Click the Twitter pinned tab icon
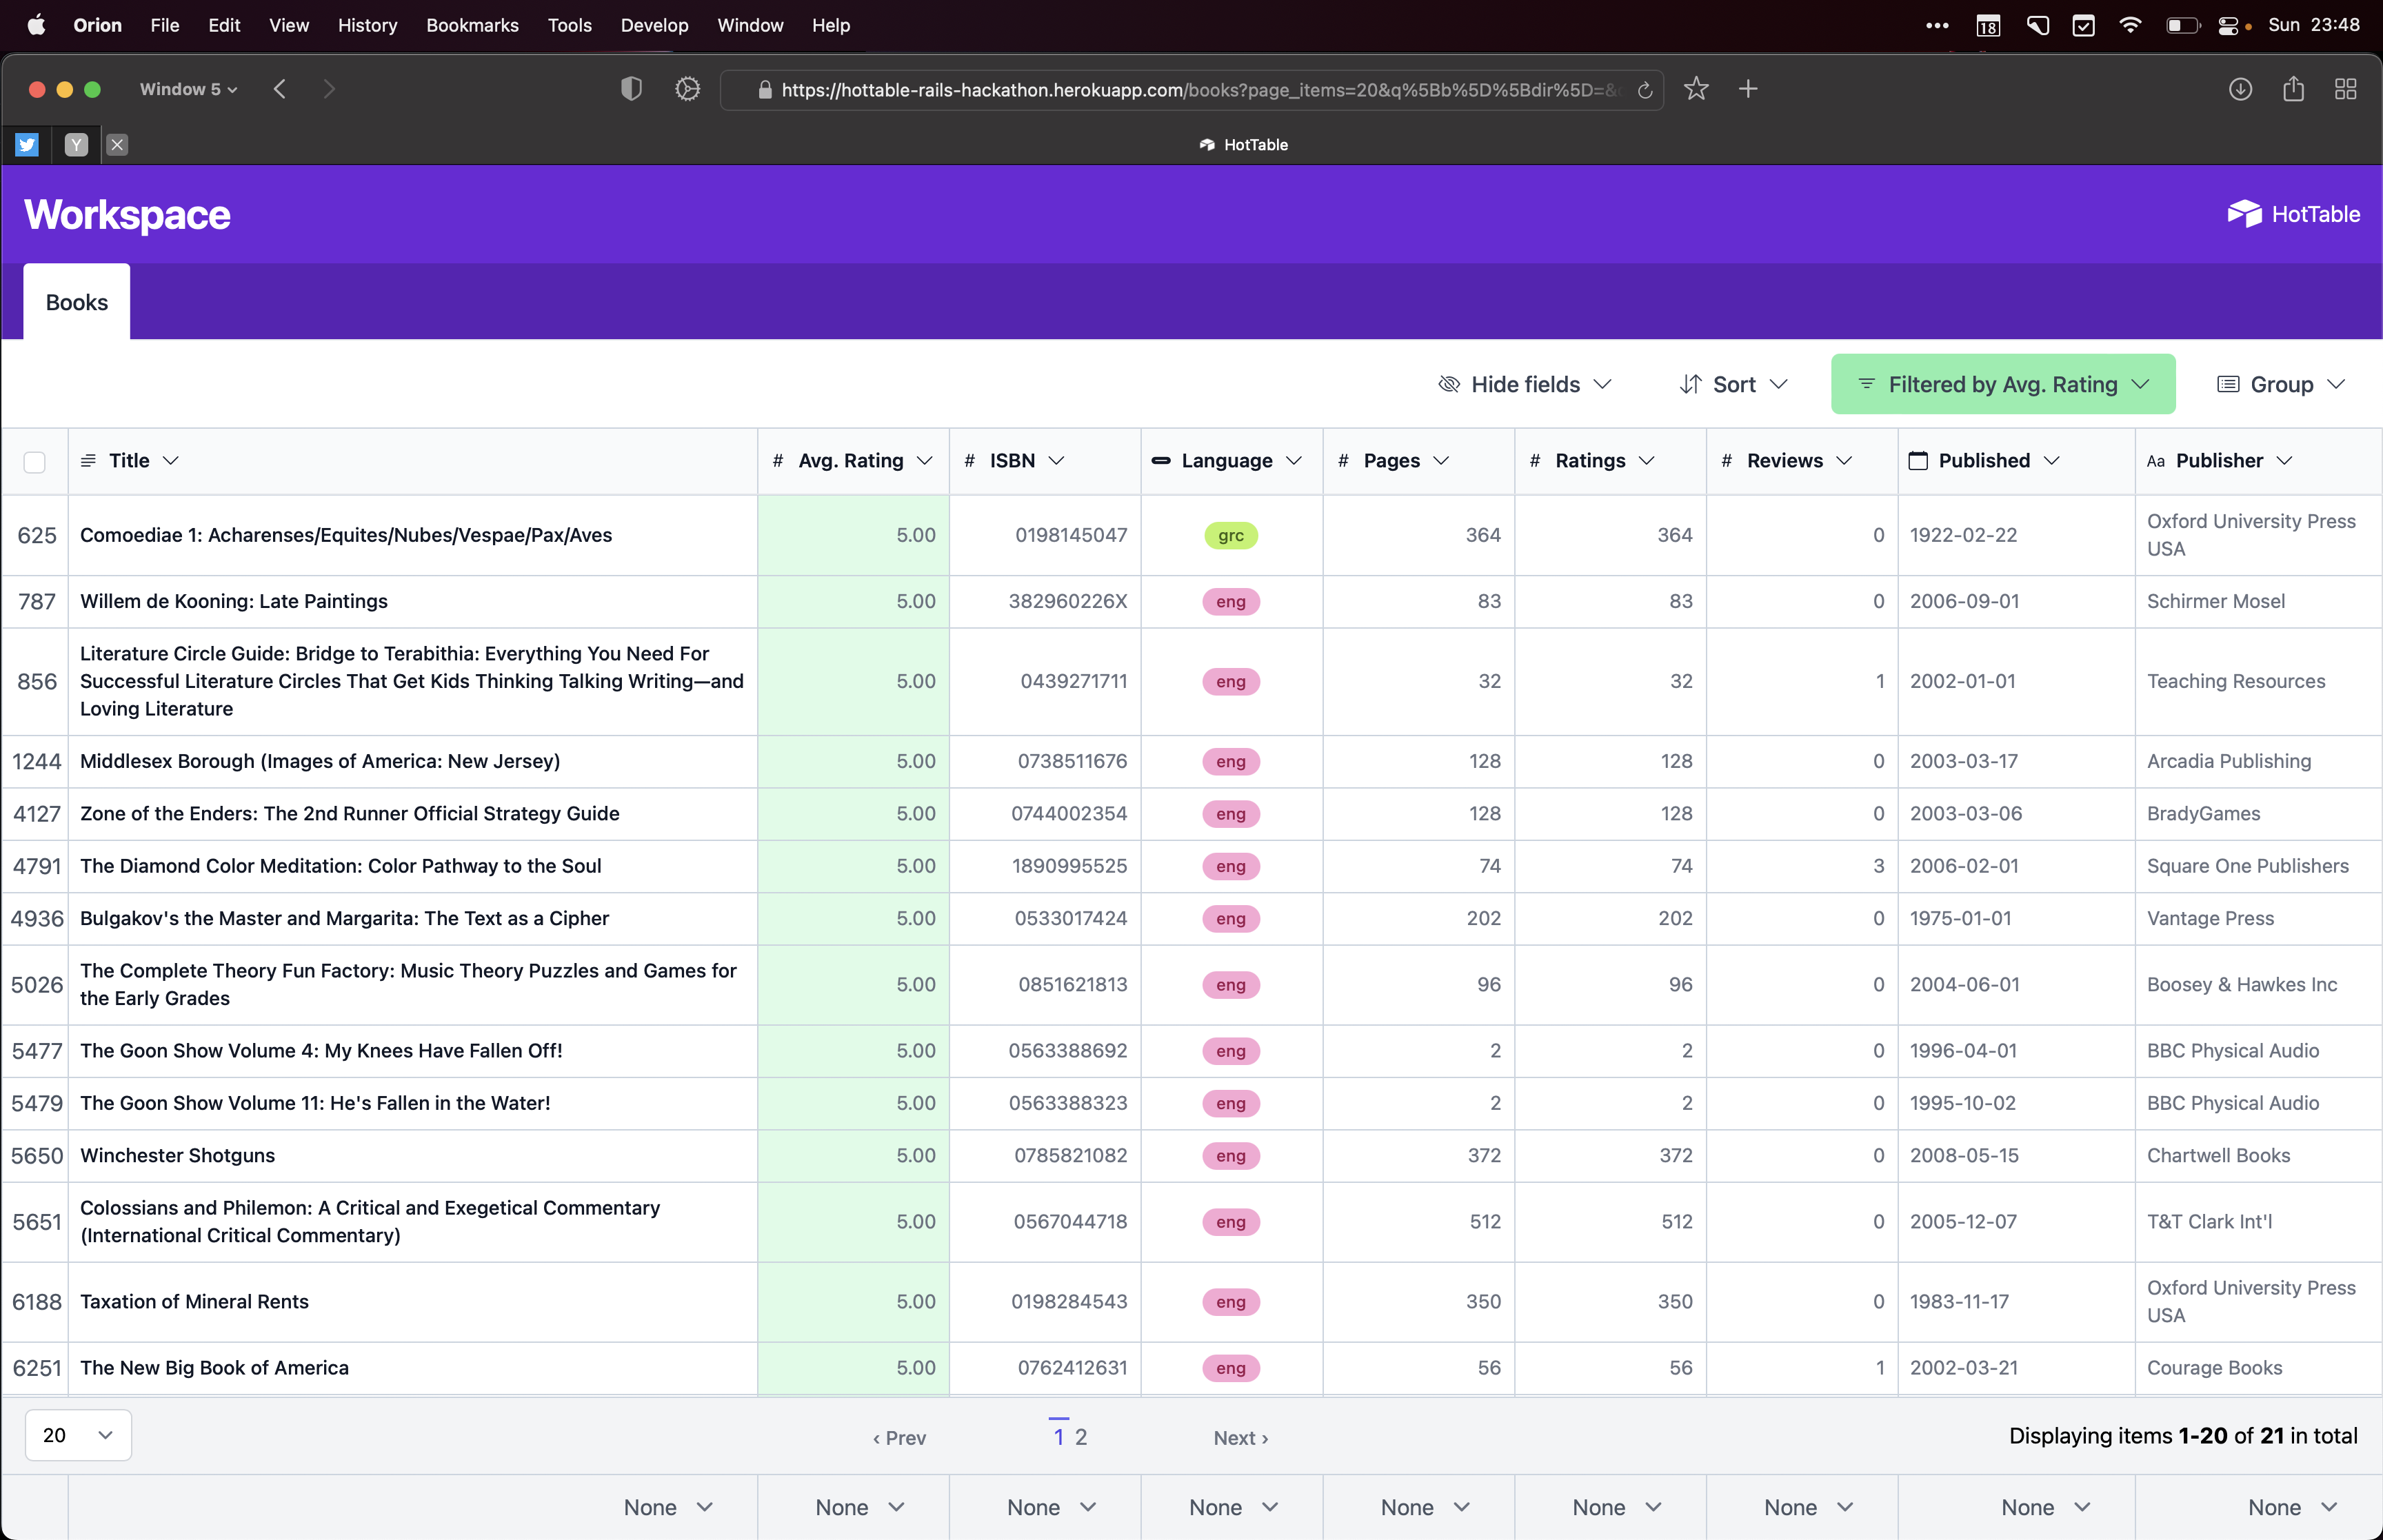 tap(27, 145)
